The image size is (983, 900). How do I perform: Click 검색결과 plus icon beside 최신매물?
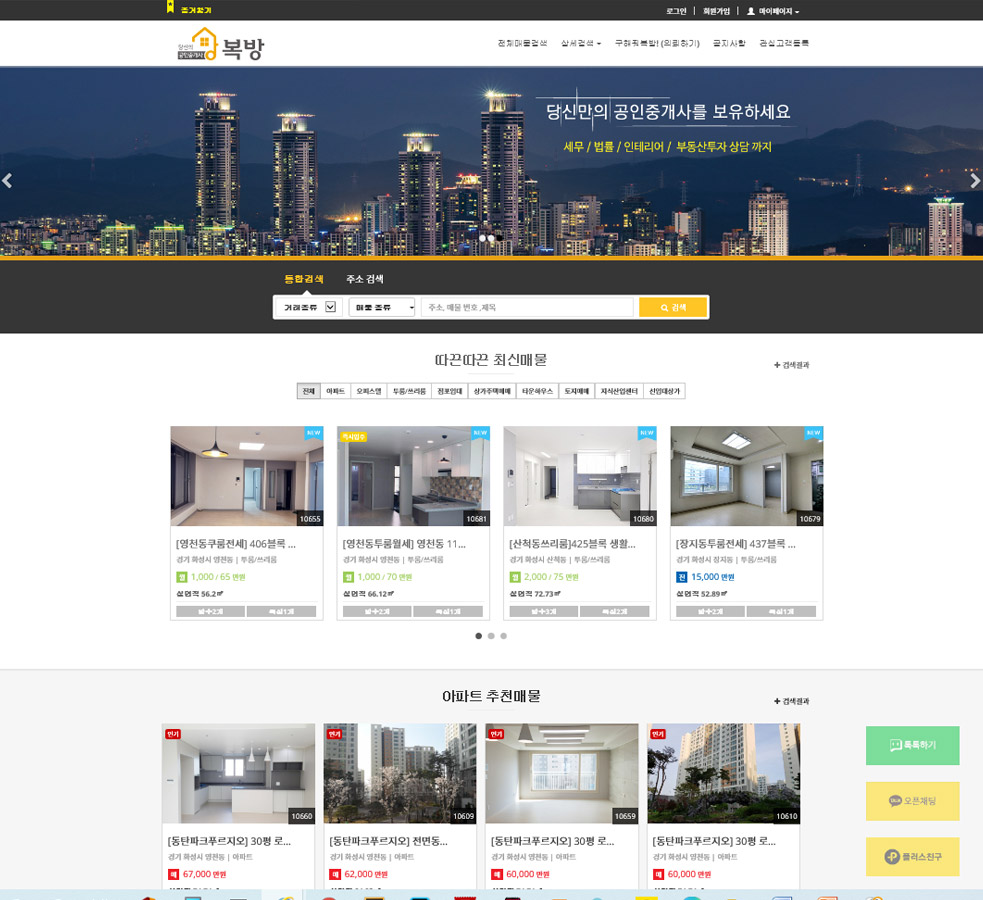777,365
